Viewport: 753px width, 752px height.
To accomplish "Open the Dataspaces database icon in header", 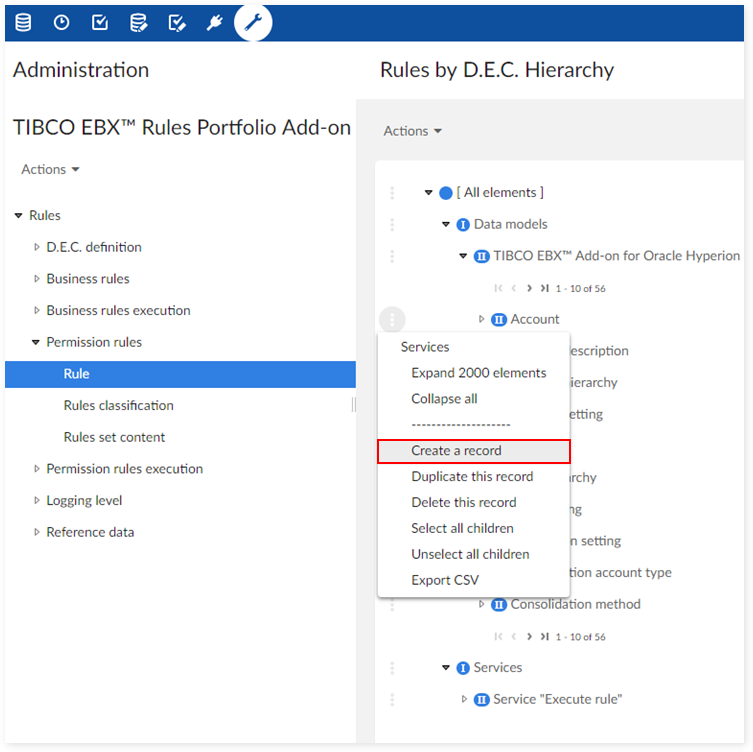I will point(23,23).
